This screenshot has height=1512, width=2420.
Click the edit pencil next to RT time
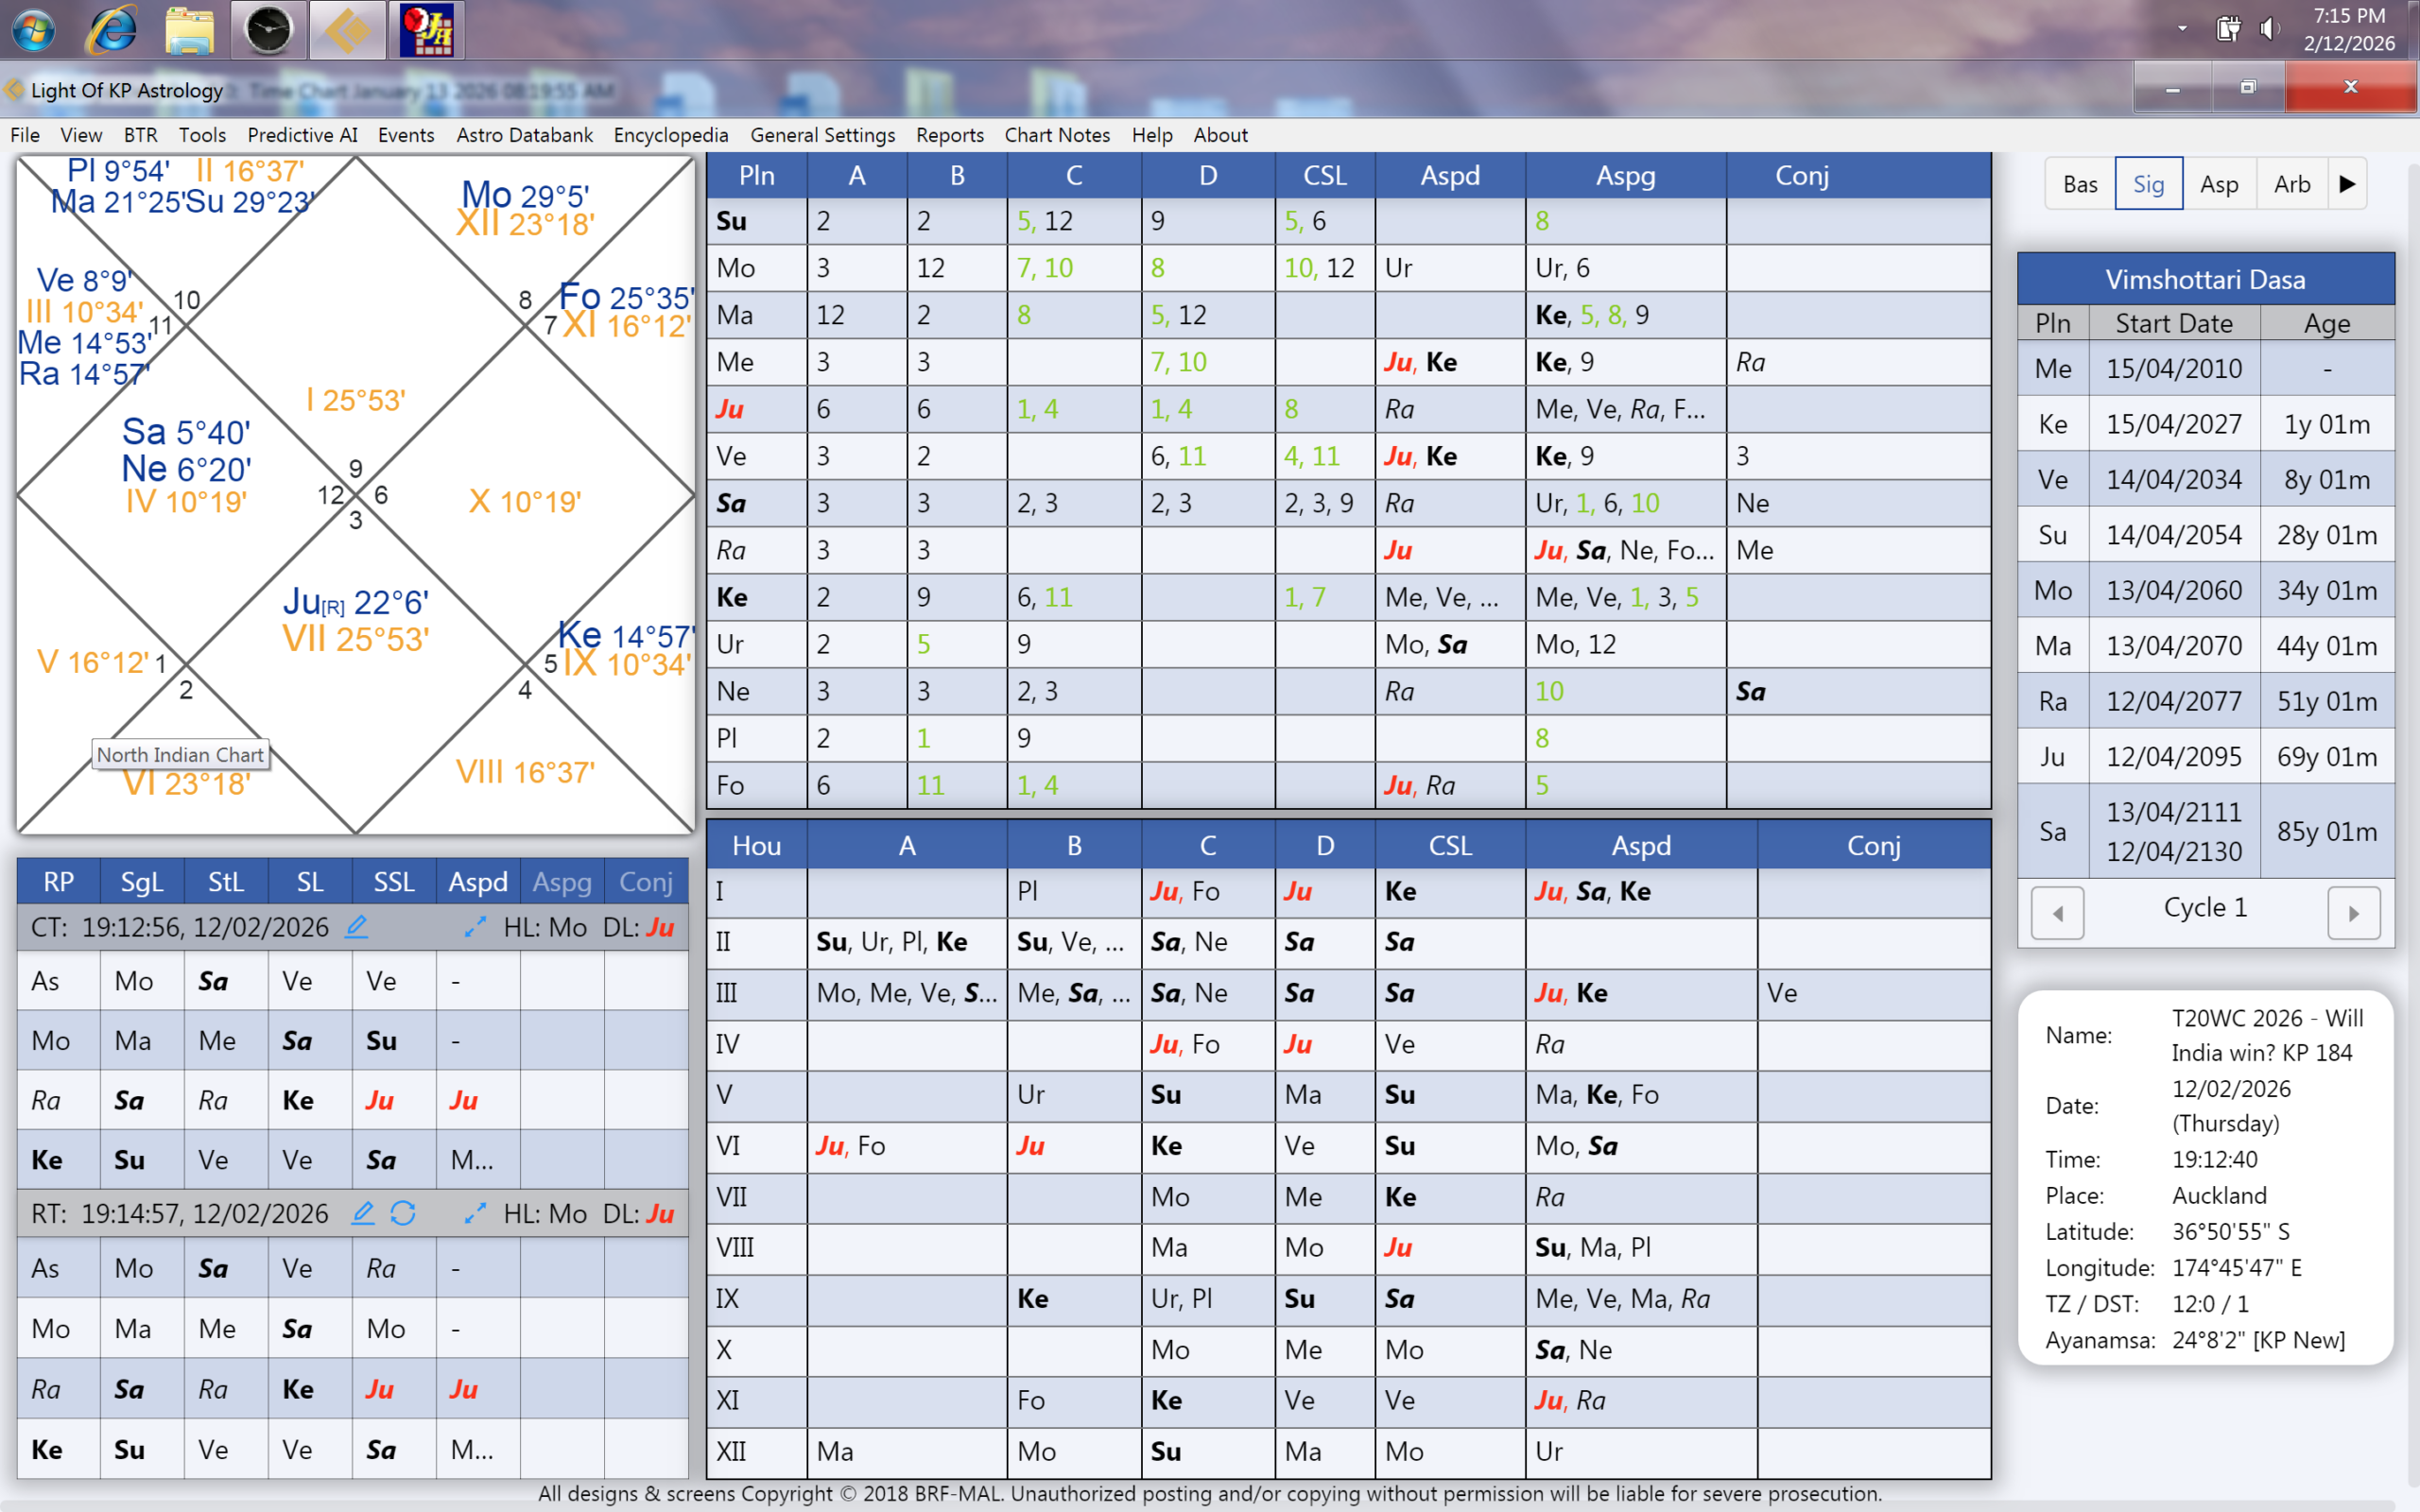pyautogui.click(x=363, y=1213)
